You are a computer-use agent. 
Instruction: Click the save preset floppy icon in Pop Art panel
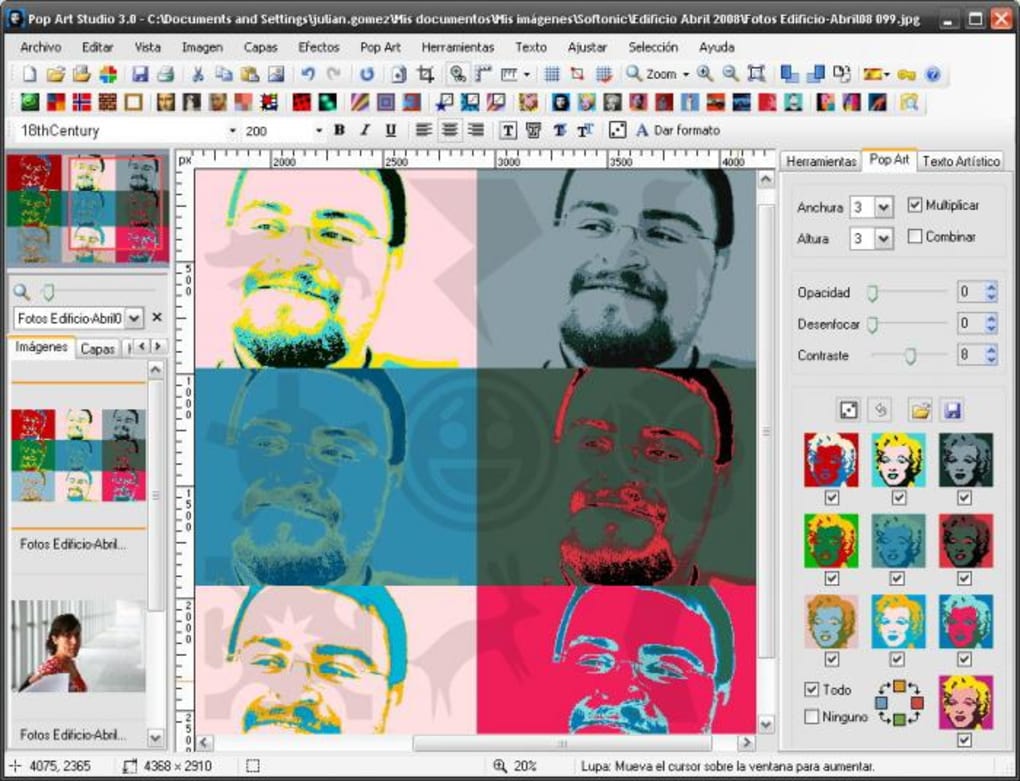951,410
